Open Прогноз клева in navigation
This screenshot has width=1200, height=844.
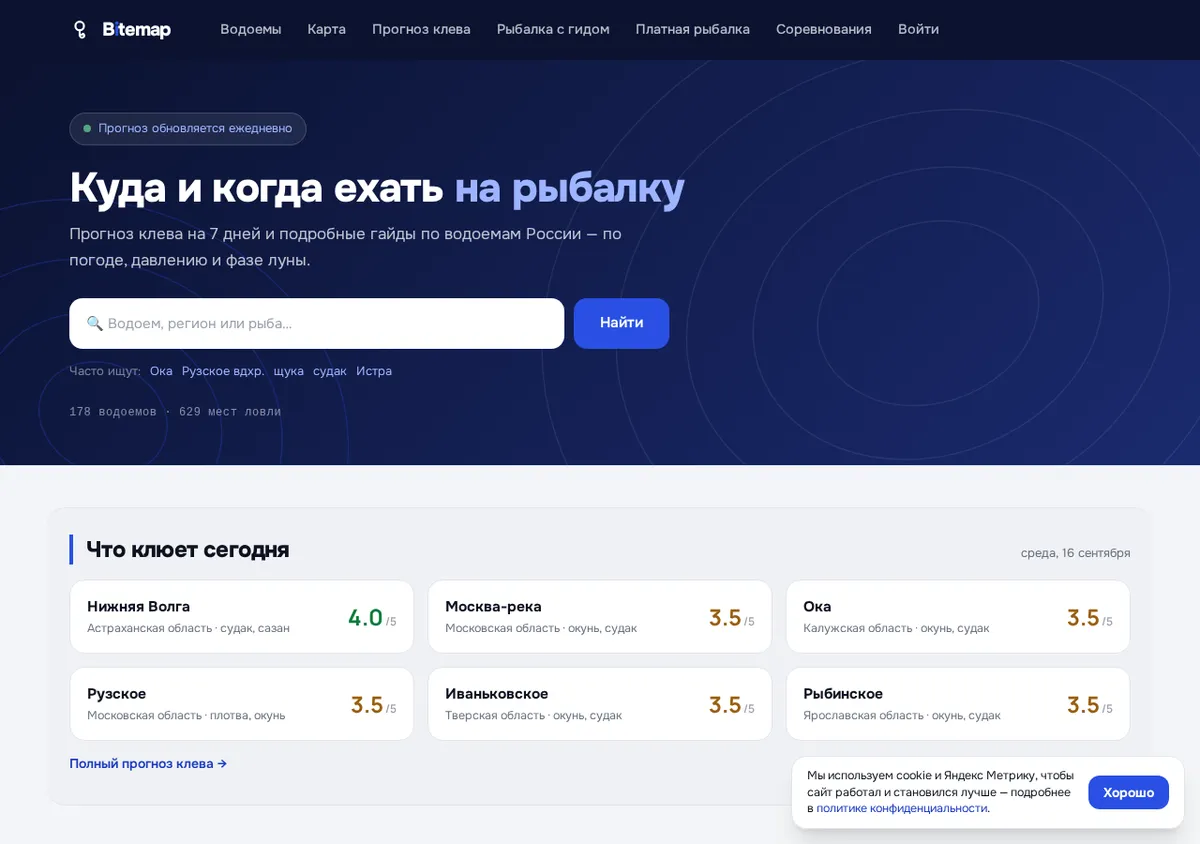pos(421,30)
